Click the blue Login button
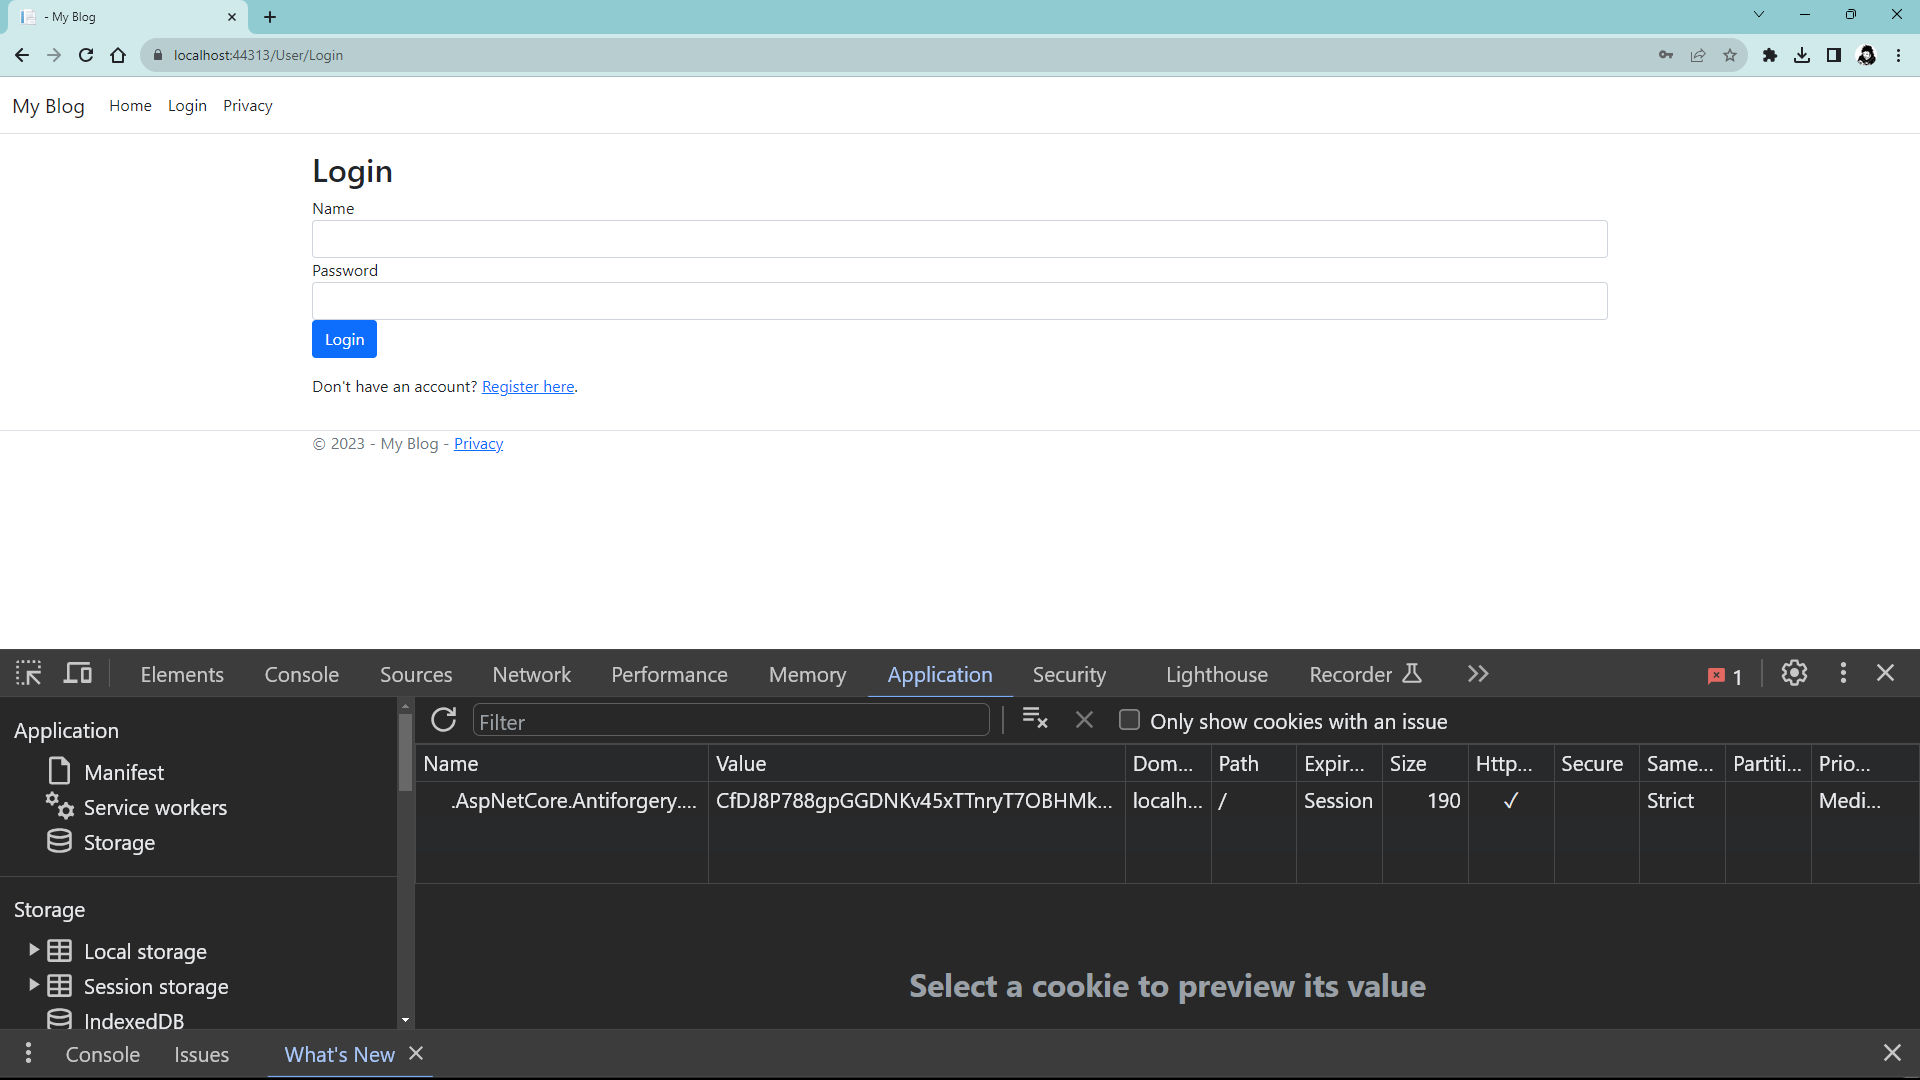 coord(344,339)
